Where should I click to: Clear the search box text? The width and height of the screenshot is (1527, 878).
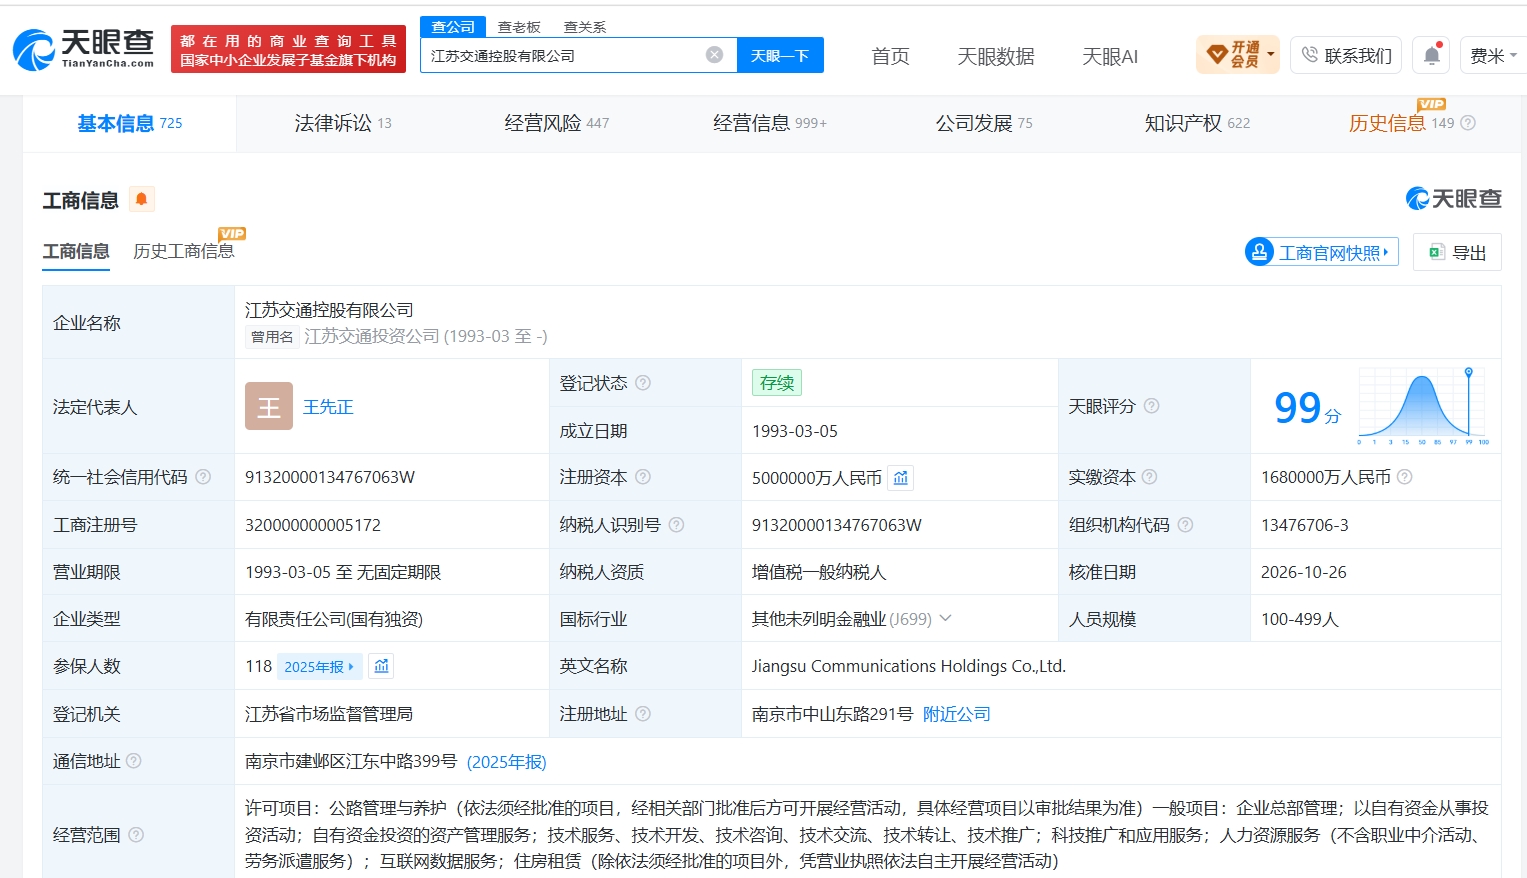(x=714, y=55)
